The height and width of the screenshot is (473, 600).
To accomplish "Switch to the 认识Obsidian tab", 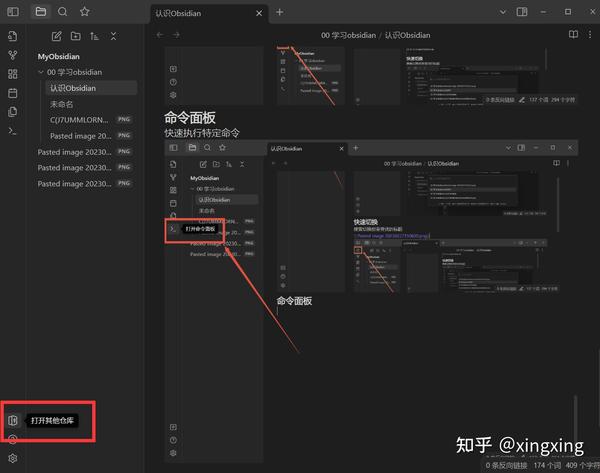I will click(x=178, y=13).
